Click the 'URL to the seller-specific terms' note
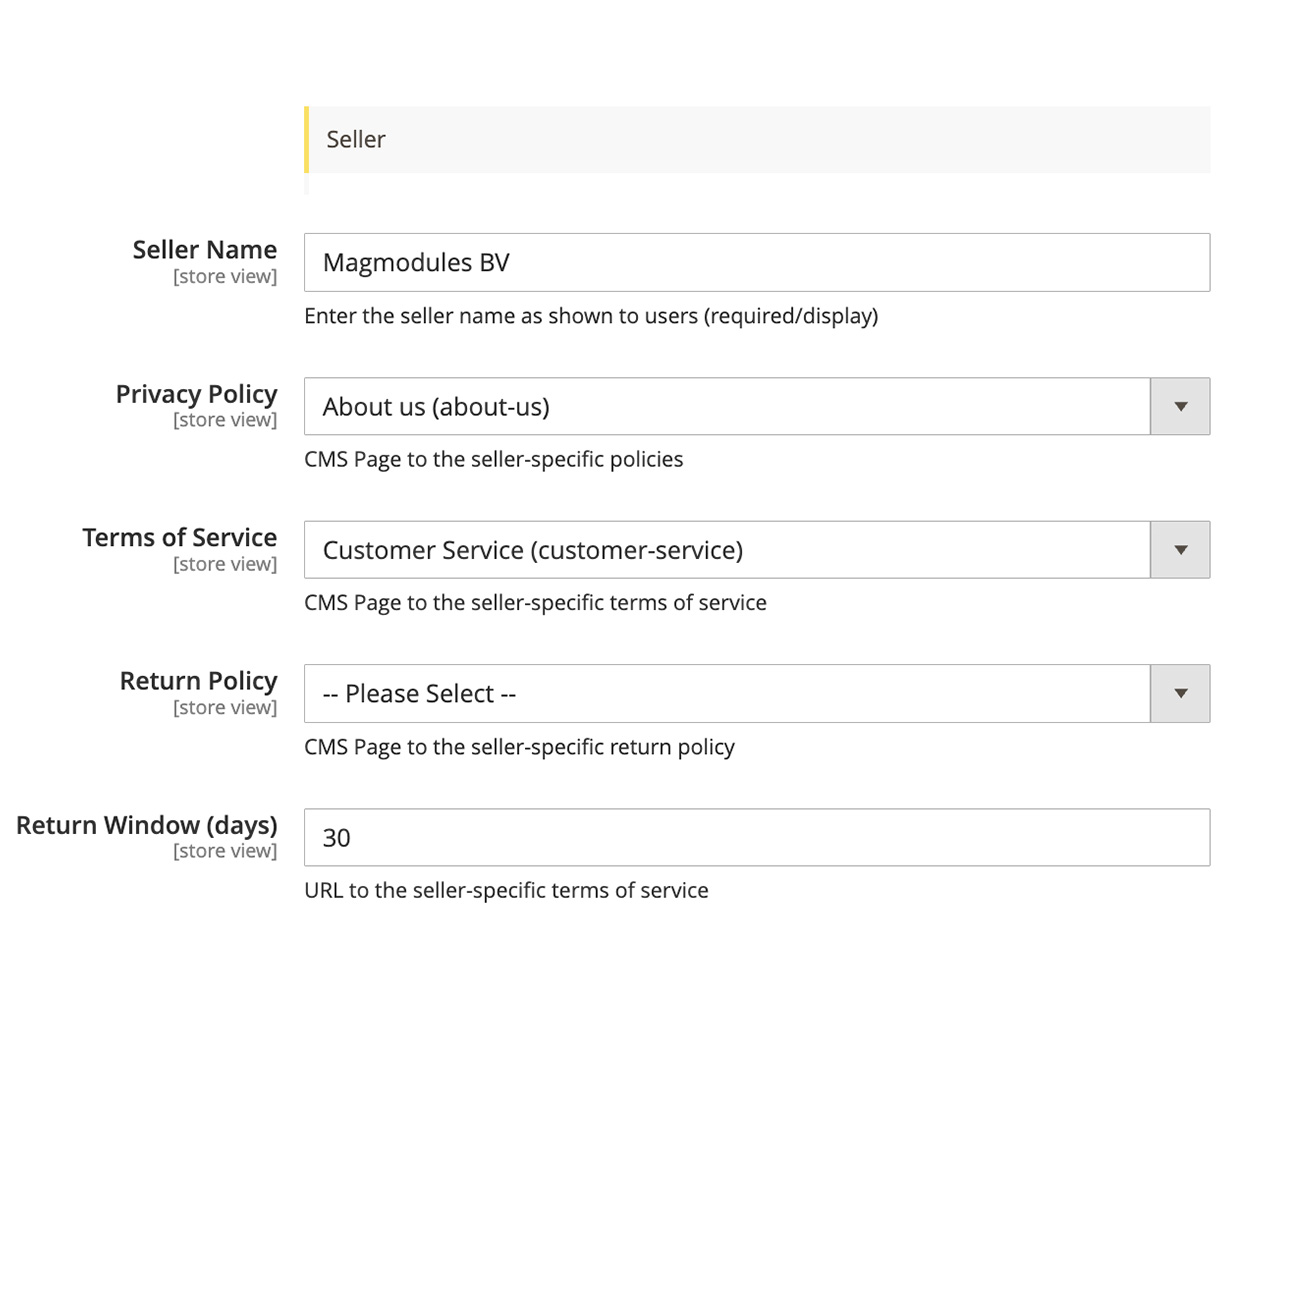Image resolution: width=1300 pixels, height=1300 pixels. coord(506,890)
